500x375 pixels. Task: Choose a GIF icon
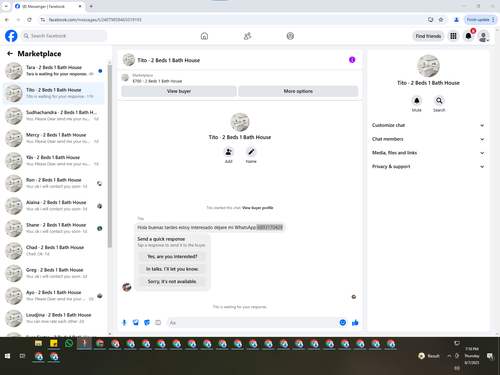pyautogui.click(x=158, y=322)
